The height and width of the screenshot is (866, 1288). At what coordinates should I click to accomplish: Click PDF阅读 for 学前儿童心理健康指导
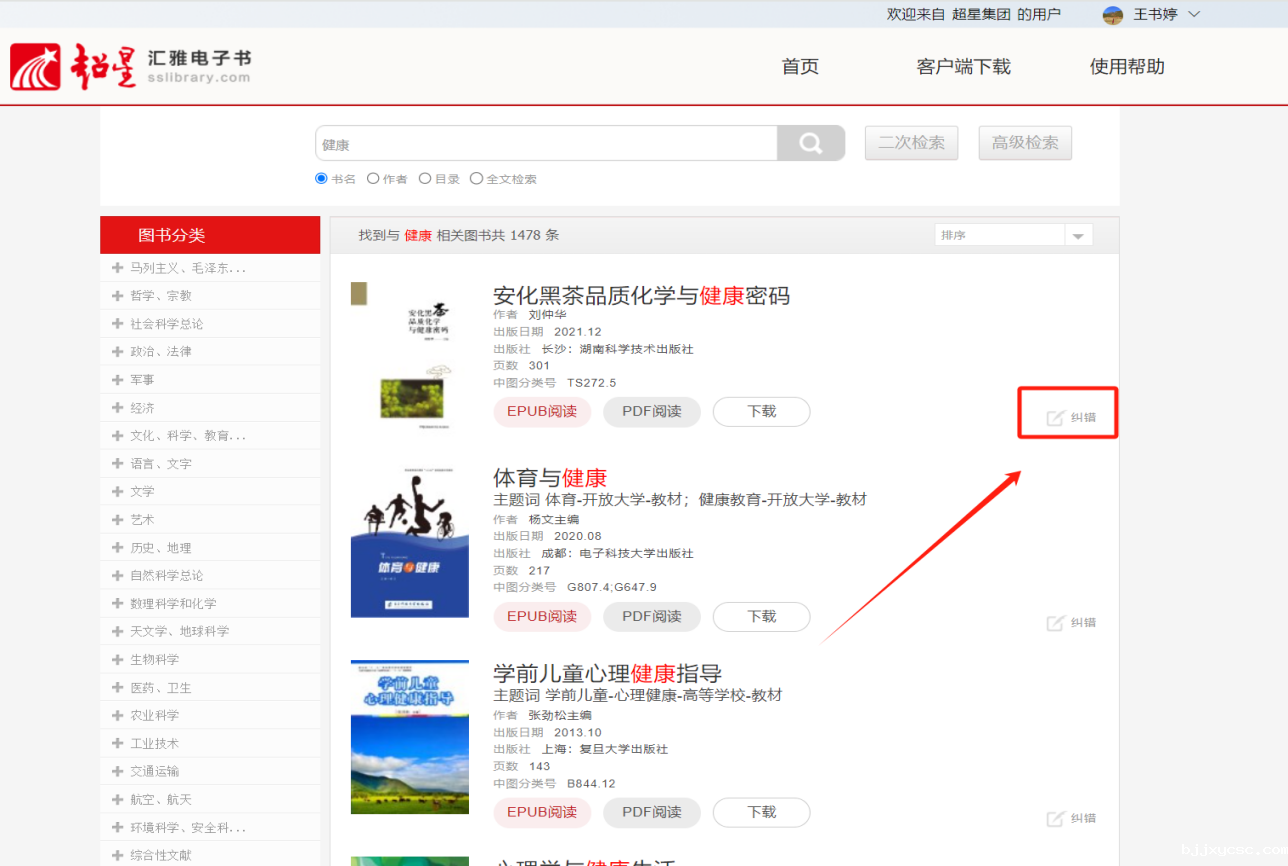pos(652,813)
